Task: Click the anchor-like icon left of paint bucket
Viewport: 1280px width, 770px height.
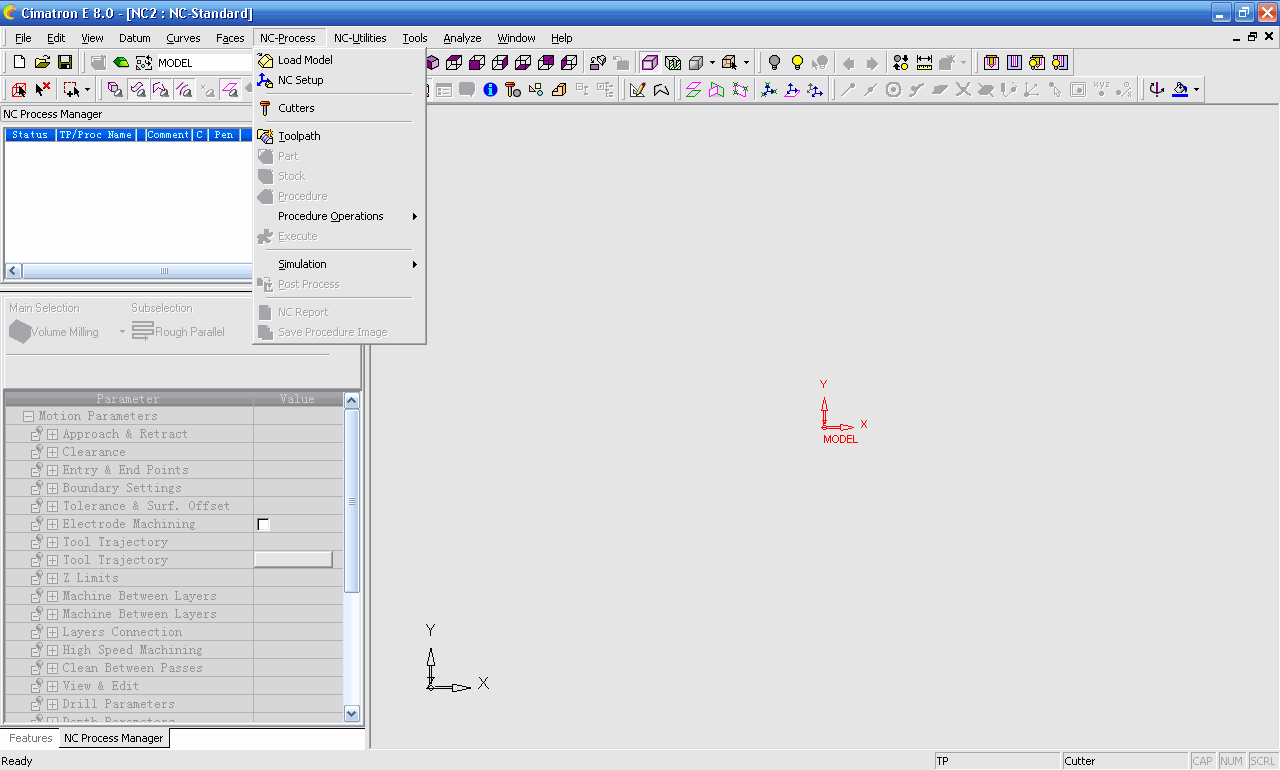Action: pos(1157,90)
